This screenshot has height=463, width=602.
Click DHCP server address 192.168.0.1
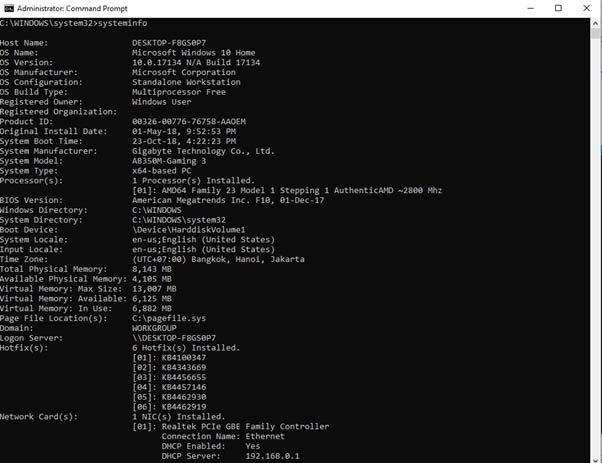[x=273, y=456]
